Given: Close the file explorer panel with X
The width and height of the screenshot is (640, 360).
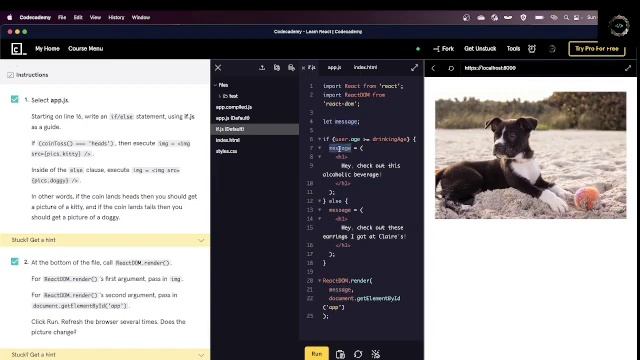Looking at the screenshot, I should click(x=218, y=68).
